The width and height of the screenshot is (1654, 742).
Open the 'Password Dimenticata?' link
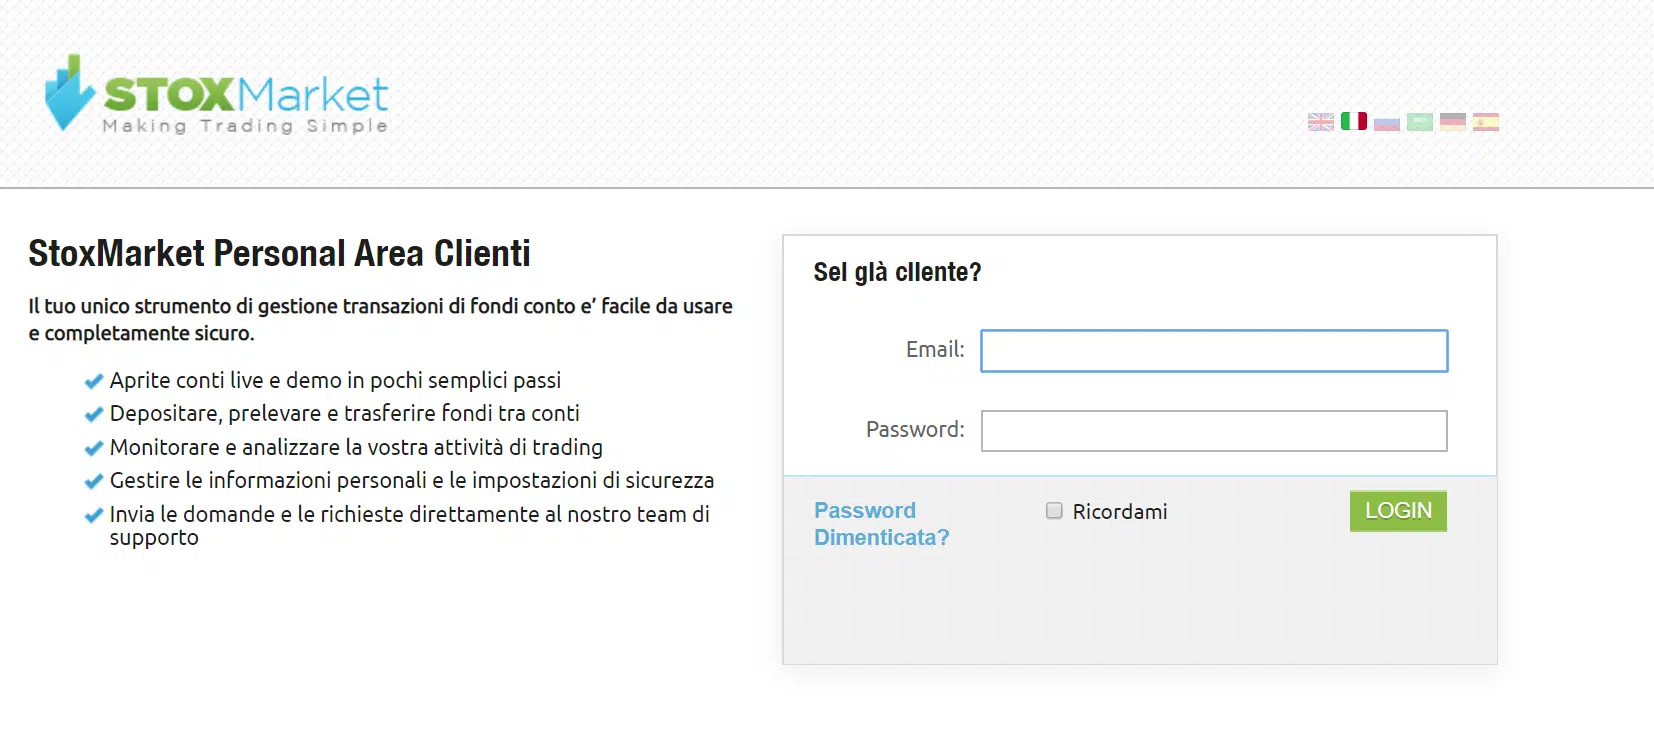click(x=881, y=524)
